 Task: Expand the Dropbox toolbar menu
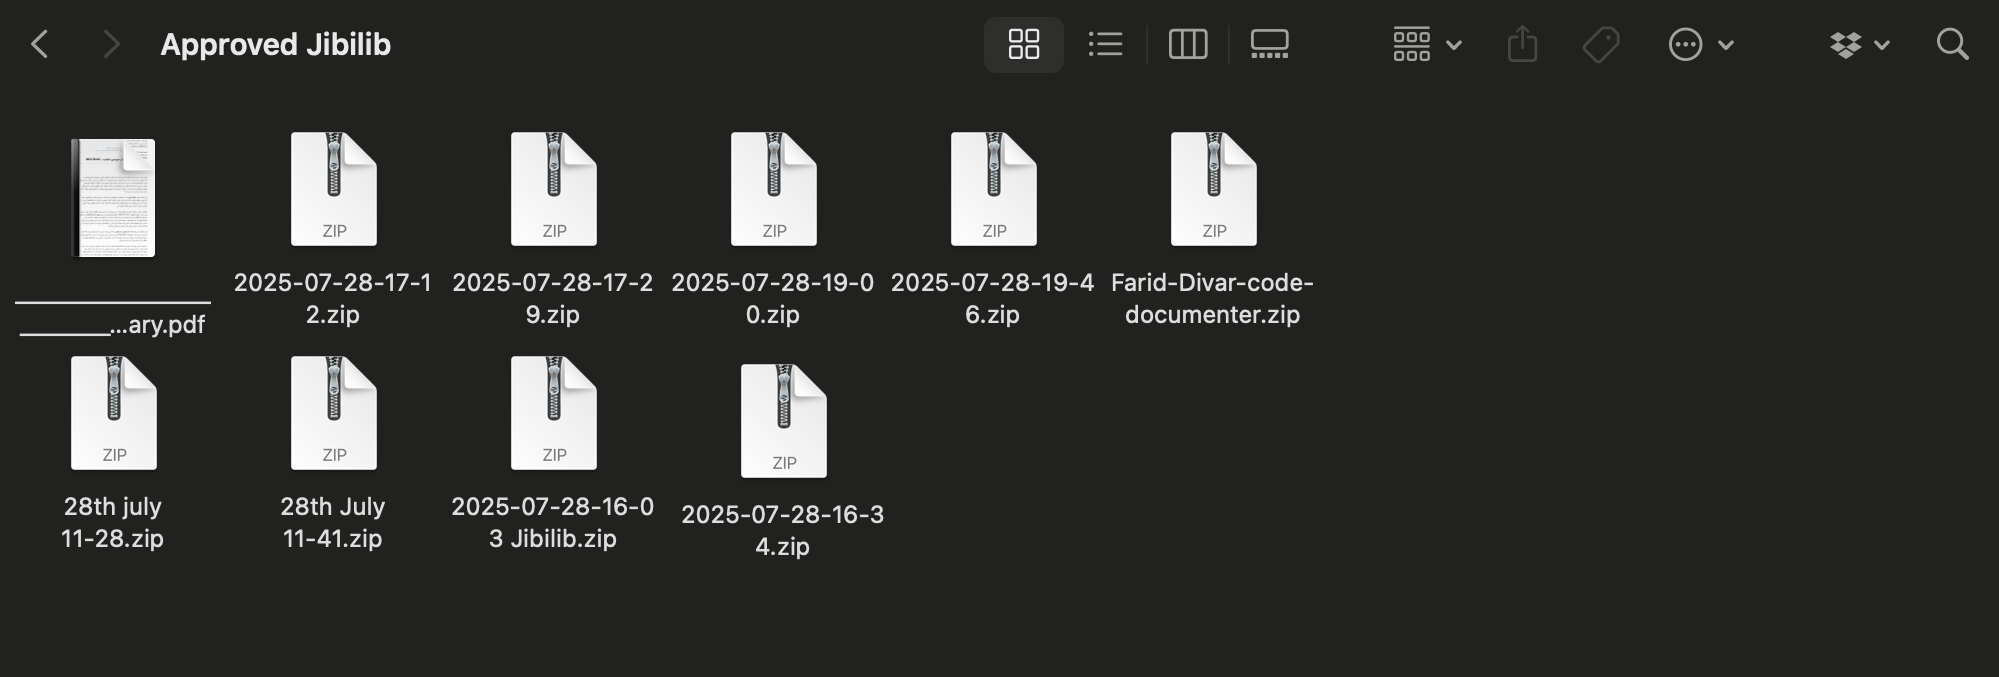coord(1860,44)
